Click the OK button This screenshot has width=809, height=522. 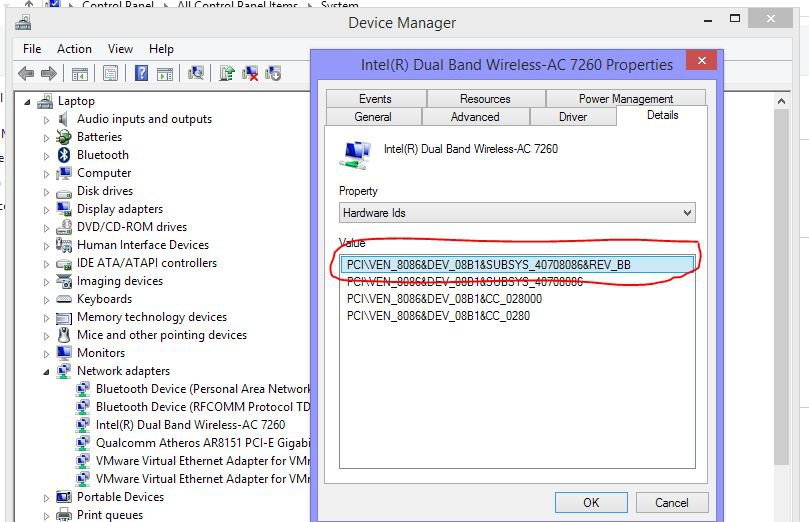591,502
